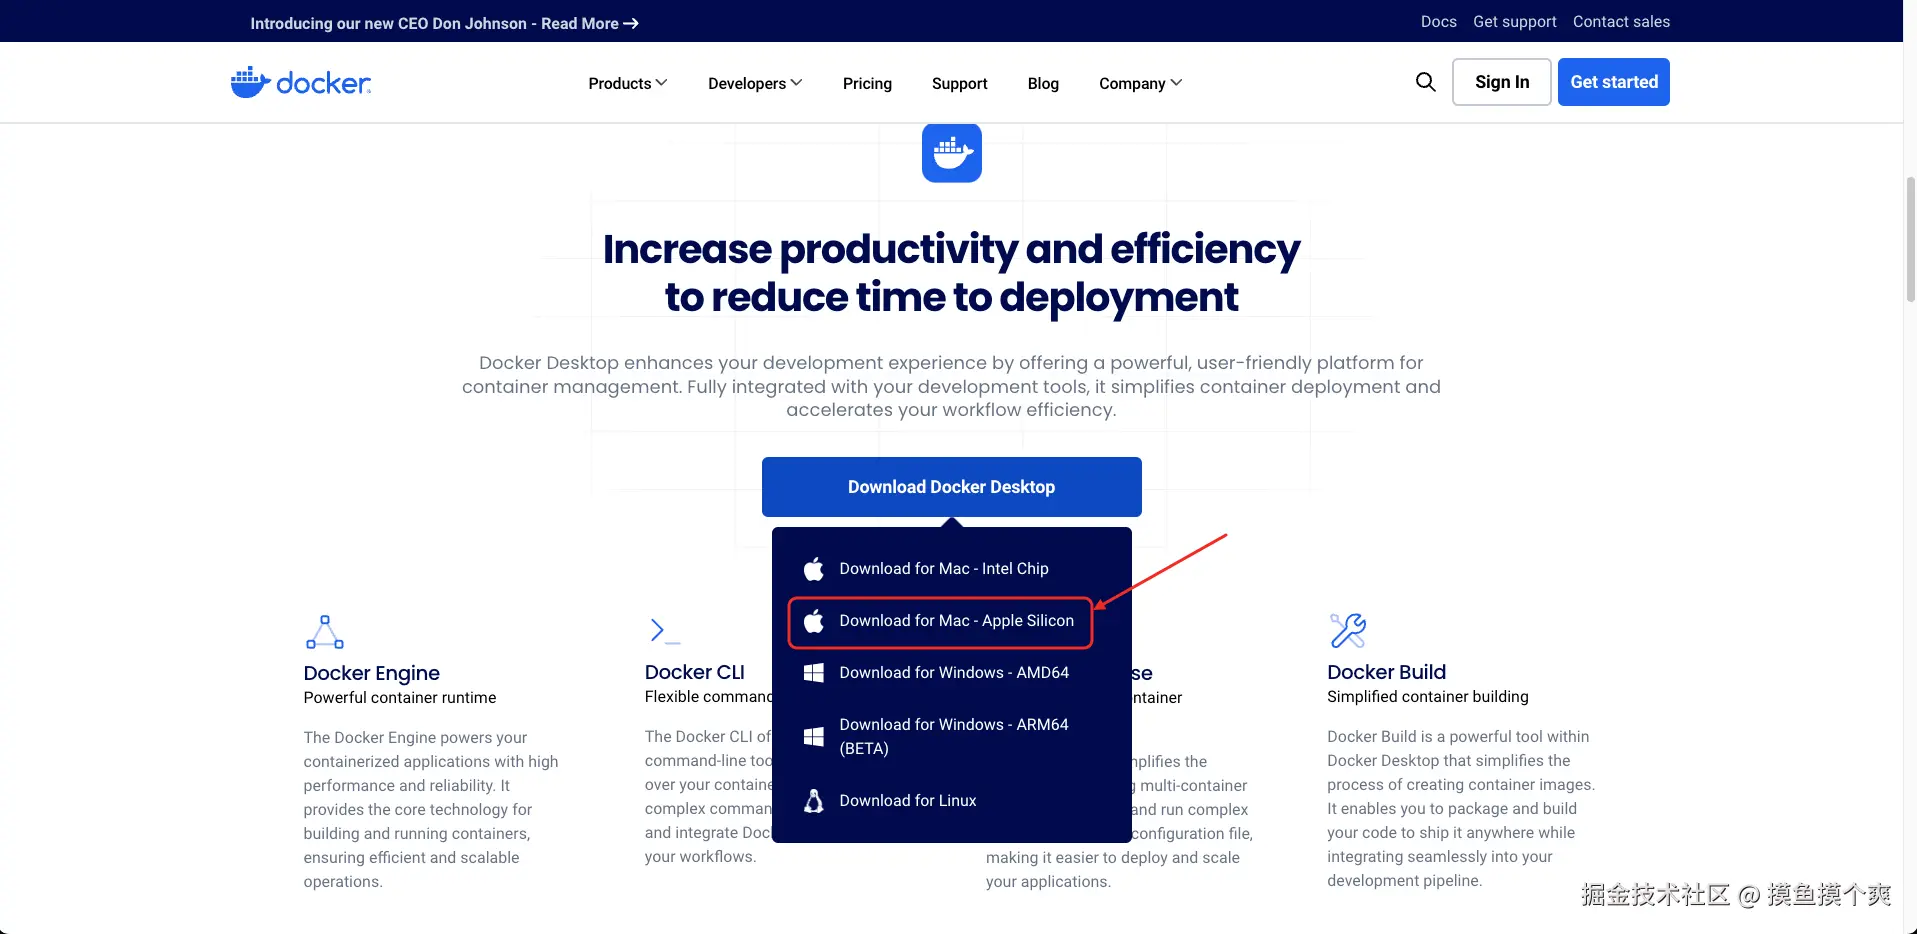The width and height of the screenshot is (1917, 934).
Task: Click the Docker Engine heading
Action: [x=372, y=673]
